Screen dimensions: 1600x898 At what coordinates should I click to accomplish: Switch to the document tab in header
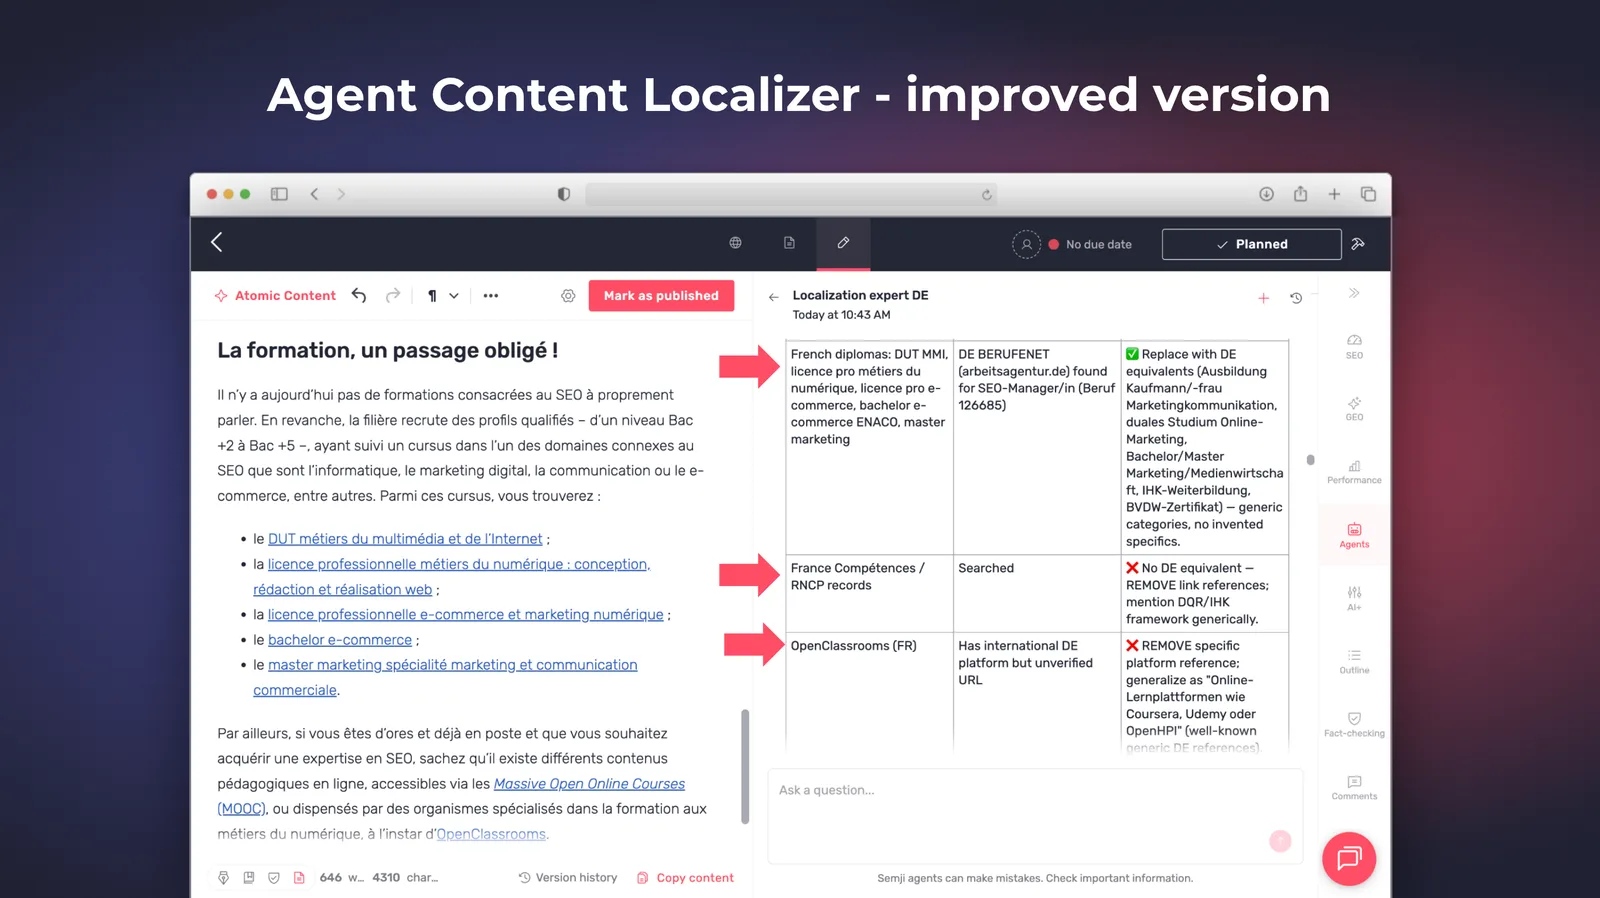tap(789, 243)
